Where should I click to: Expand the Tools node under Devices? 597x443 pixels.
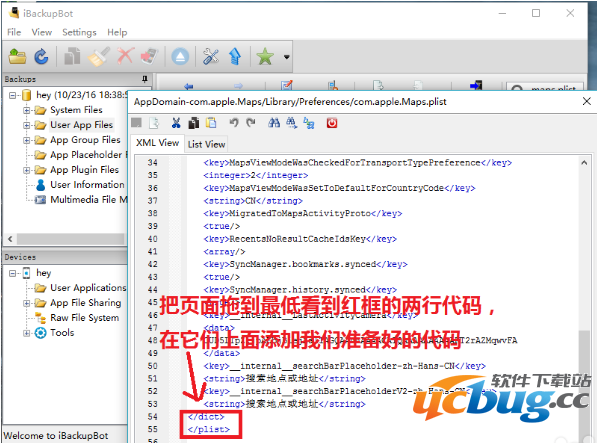26,333
